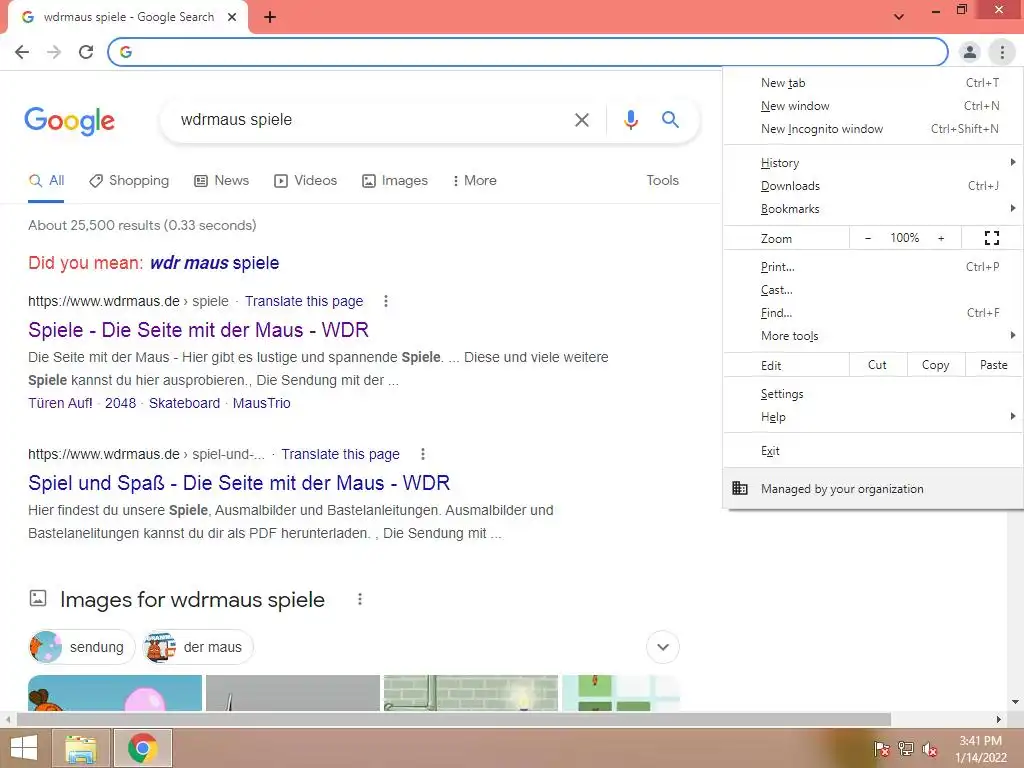The width and height of the screenshot is (1024, 768).
Task: Open the MausTrio sitelink
Action: point(261,403)
